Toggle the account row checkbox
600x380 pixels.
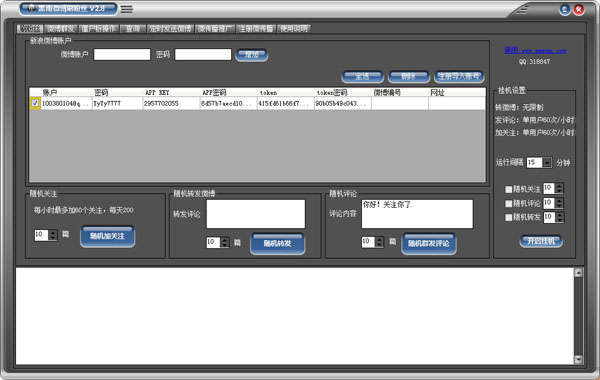point(35,103)
